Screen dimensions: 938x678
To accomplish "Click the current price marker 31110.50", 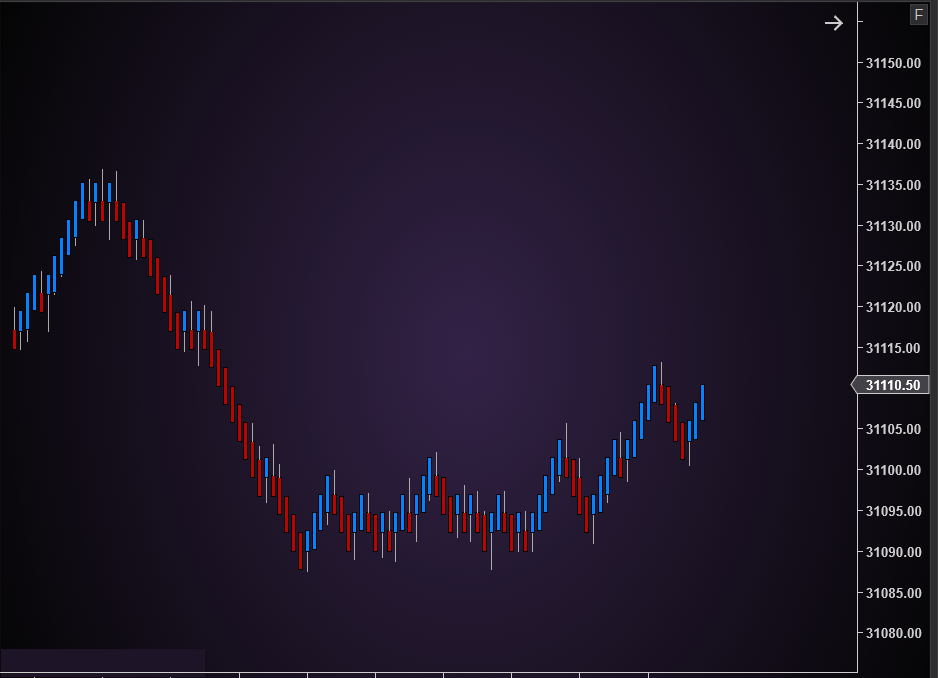I will 890,385.
